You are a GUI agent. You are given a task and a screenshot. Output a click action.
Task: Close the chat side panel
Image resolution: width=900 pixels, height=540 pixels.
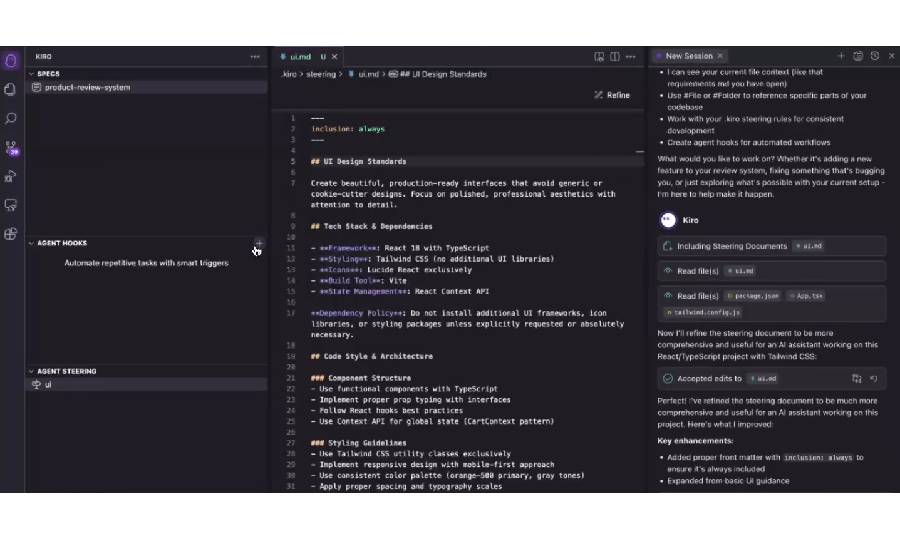[891, 56]
